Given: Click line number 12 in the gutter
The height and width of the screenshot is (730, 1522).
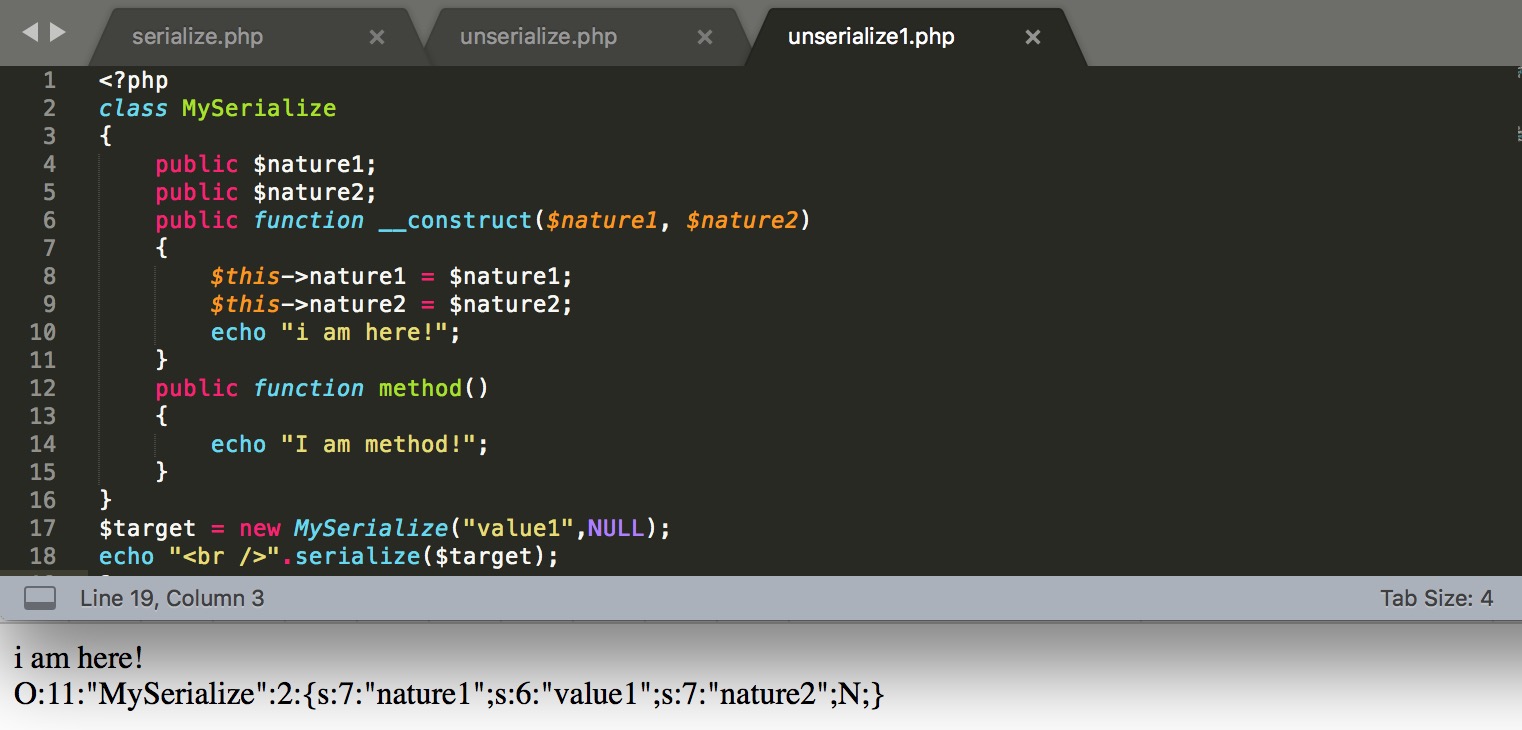Looking at the screenshot, I should point(43,388).
